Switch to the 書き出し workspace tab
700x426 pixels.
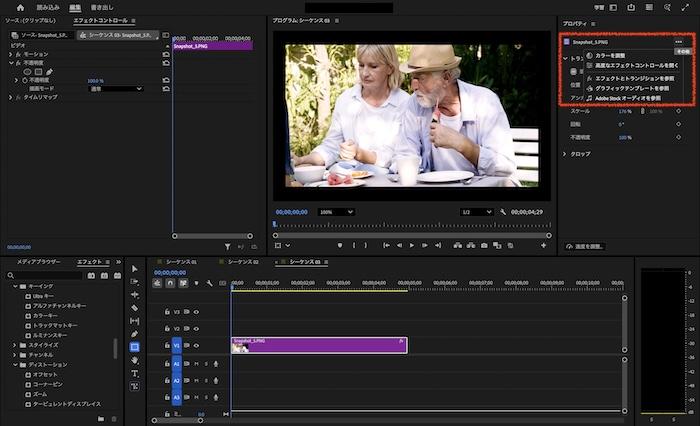[103, 7]
